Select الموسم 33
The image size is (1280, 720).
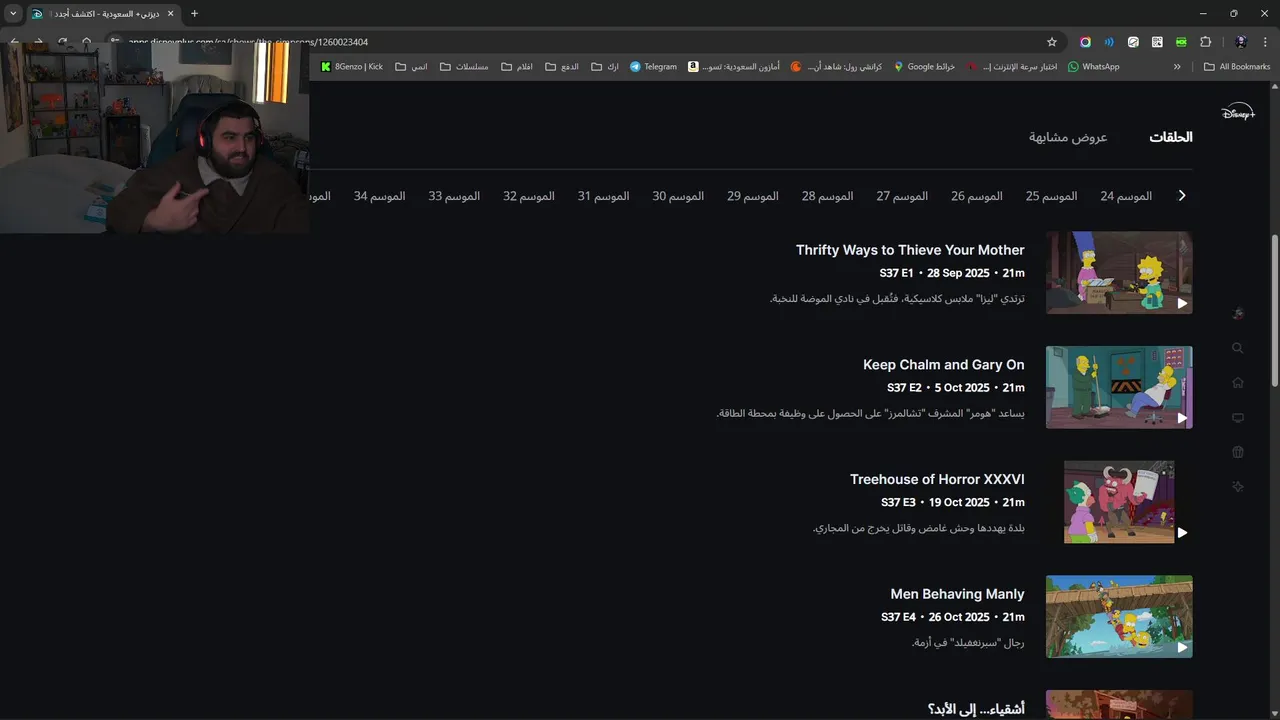pos(454,196)
